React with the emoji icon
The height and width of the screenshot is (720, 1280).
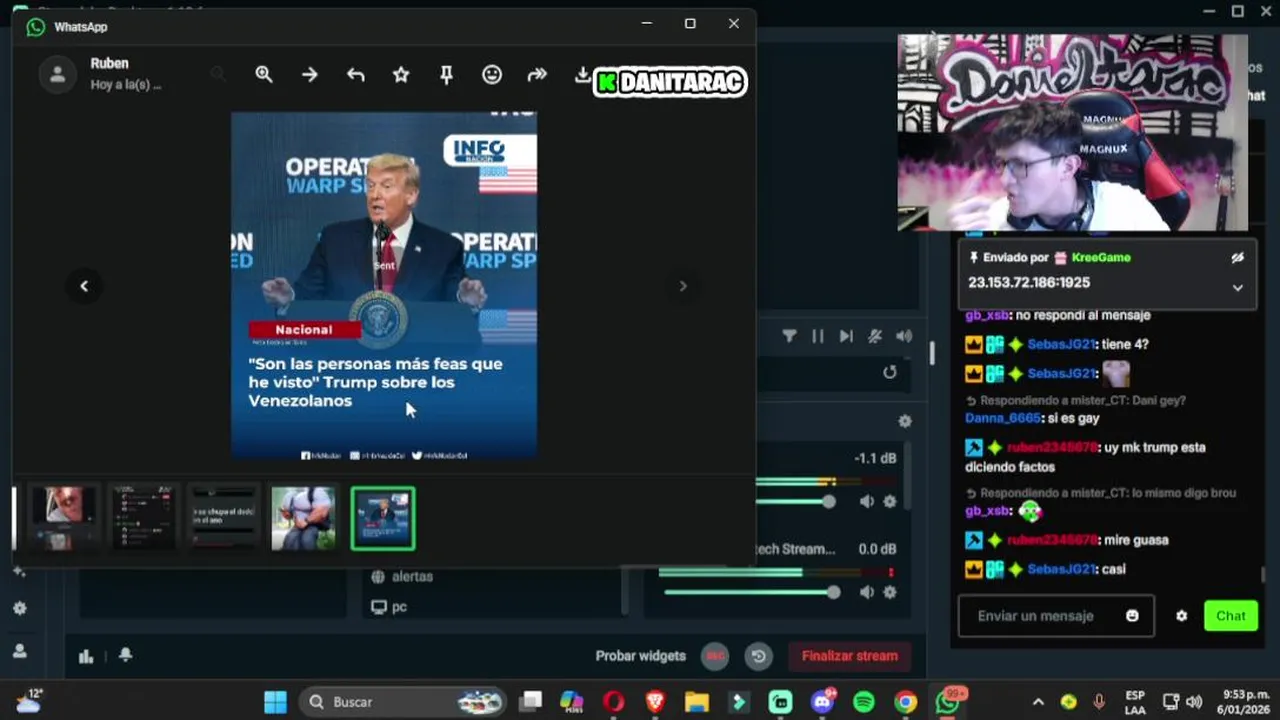pos(492,75)
